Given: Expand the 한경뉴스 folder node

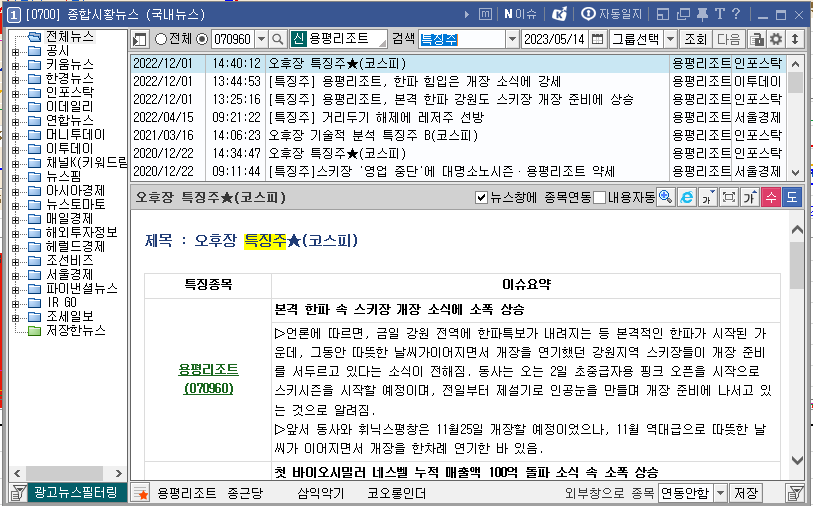Looking at the screenshot, I should point(15,80).
